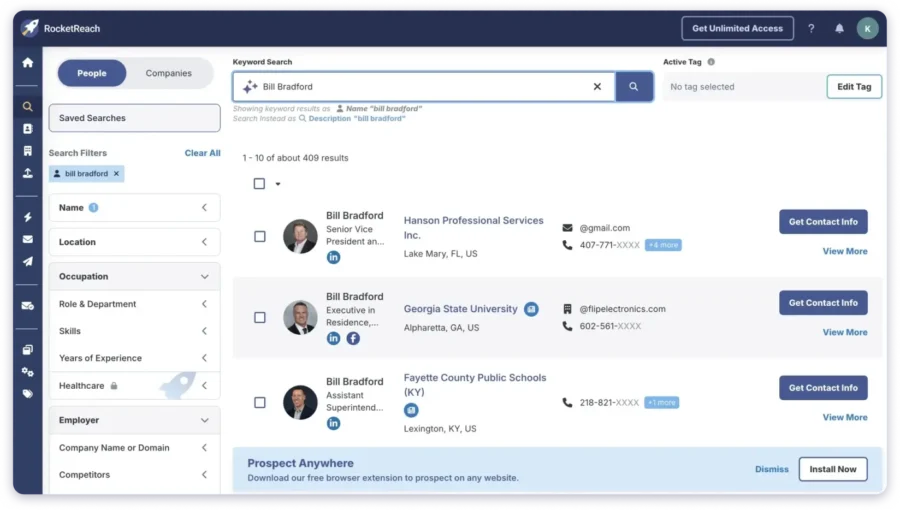Expand the Skills filter
Viewport: 900px width, 510px height.
click(134, 331)
